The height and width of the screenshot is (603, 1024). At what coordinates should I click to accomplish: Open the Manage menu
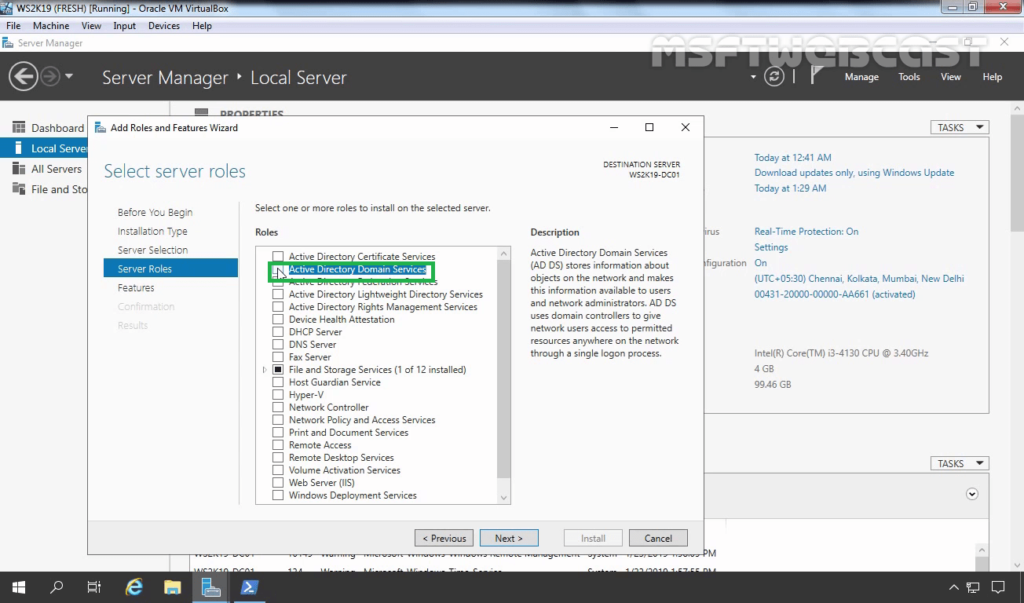tap(861, 76)
